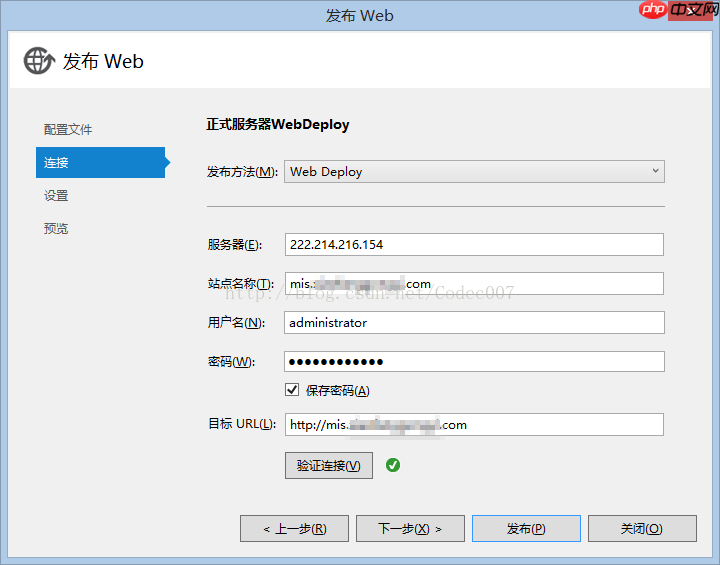Click the 站点名称(T) label

[241, 283]
